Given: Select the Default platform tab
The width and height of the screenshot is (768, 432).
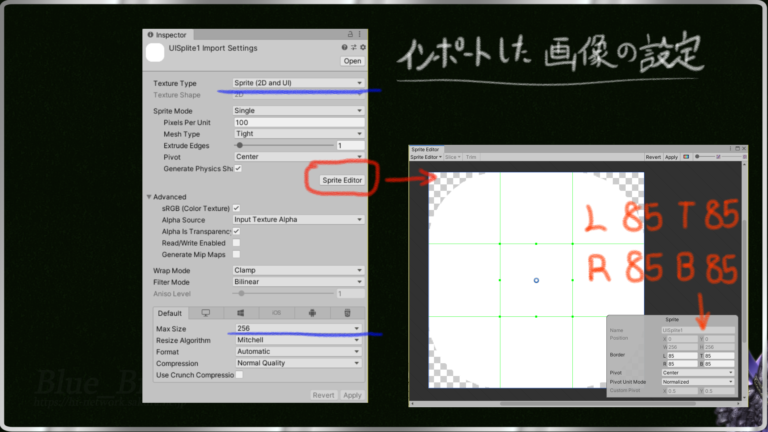Looking at the screenshot, I should pos(169,313).
